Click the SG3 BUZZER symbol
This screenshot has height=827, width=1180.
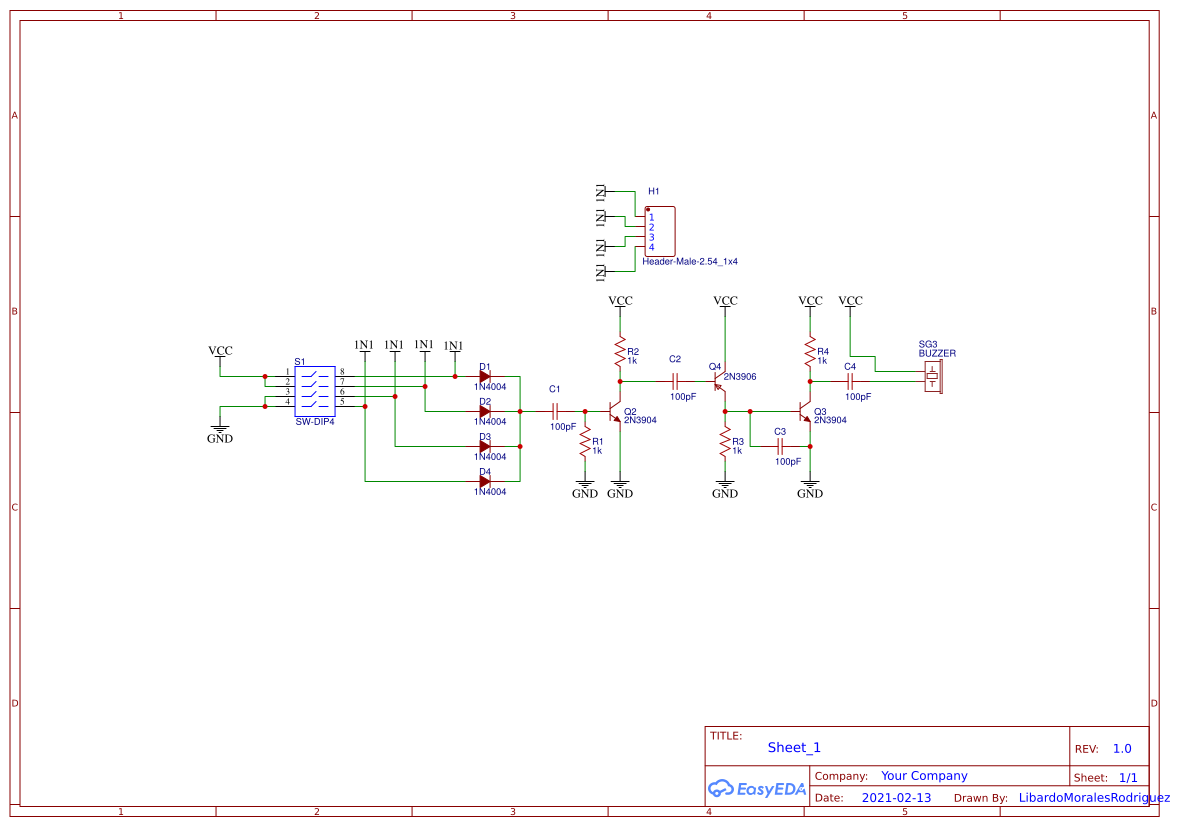pos(933,378)
